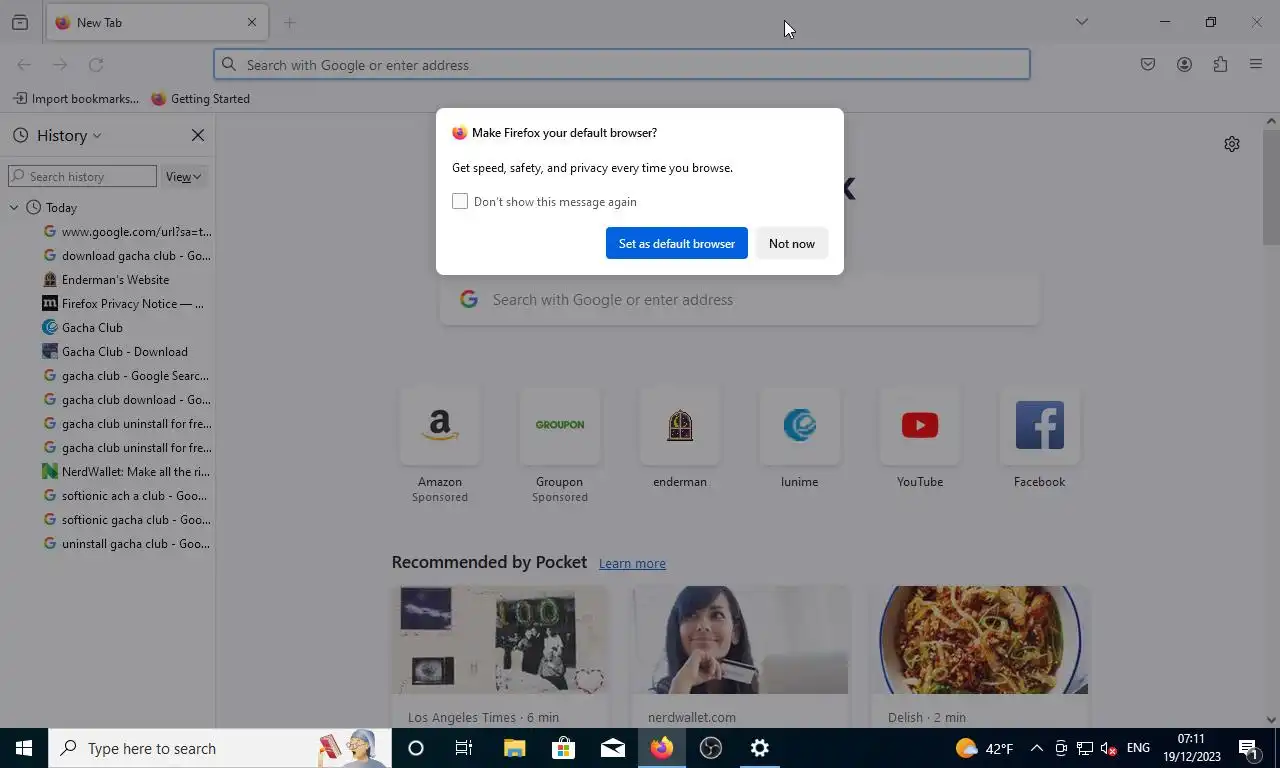The width and height of the screenshot is (1280, 768).
Task: Click Import bookmarks in bookmarks toolbar
Action: [x=77, y=99]
